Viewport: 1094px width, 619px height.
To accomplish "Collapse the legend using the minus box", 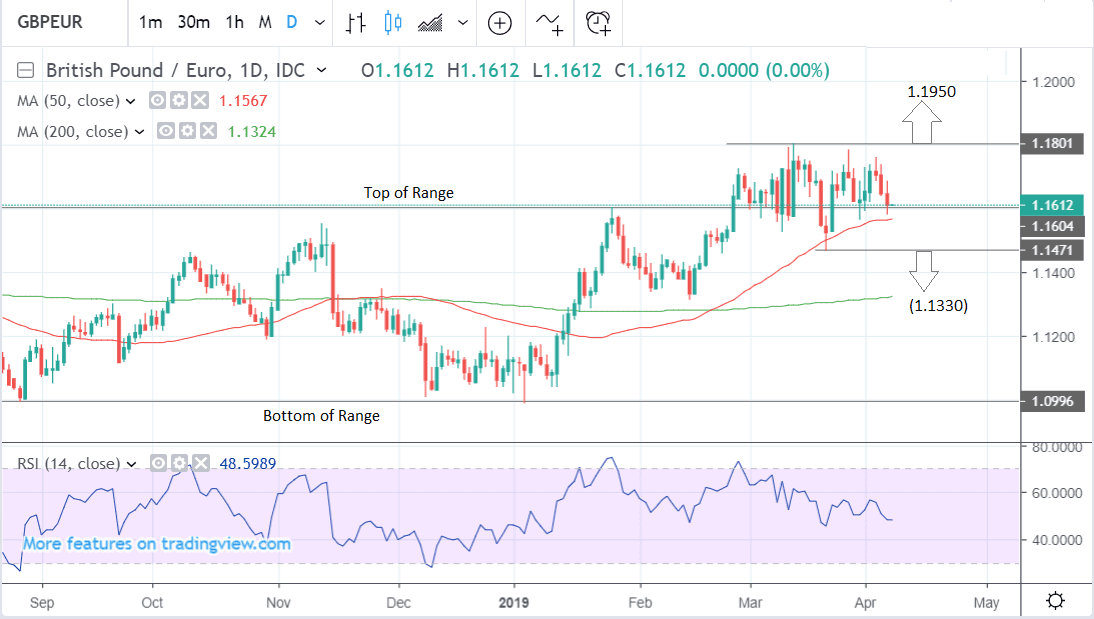I will pos(26,71).
